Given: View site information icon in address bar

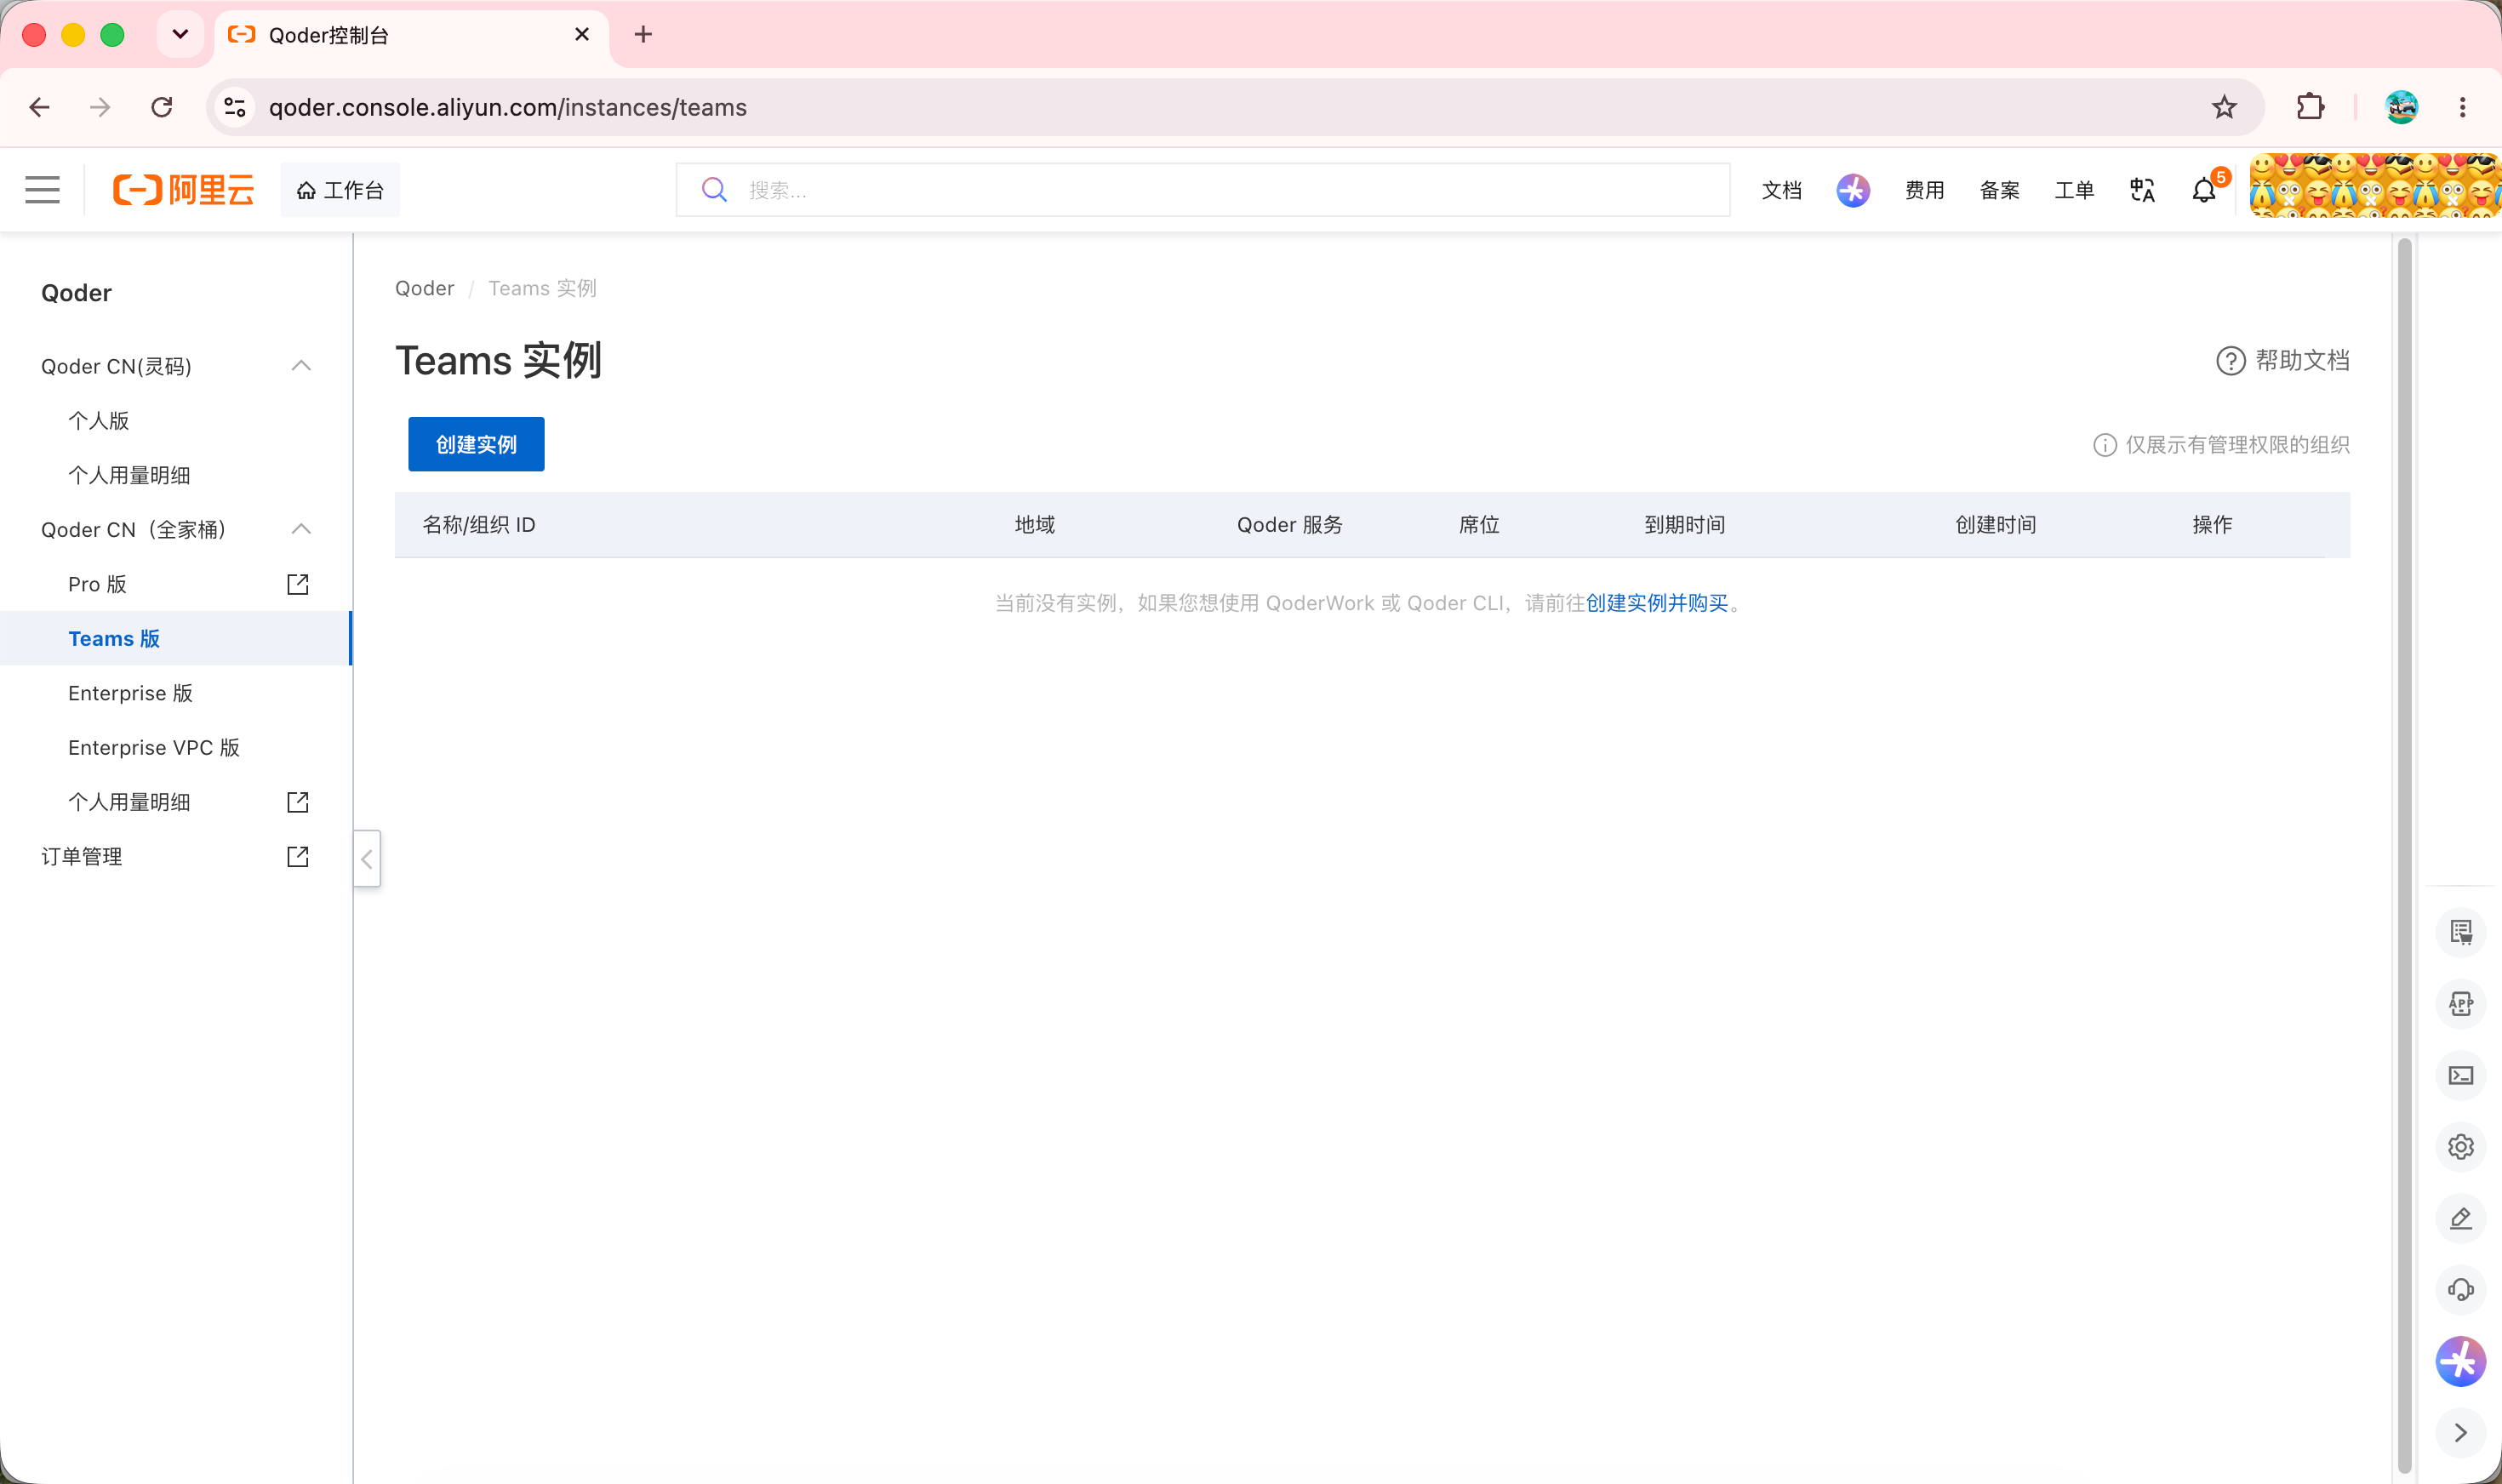Looking at the screenshot, I should click(235, 107).
